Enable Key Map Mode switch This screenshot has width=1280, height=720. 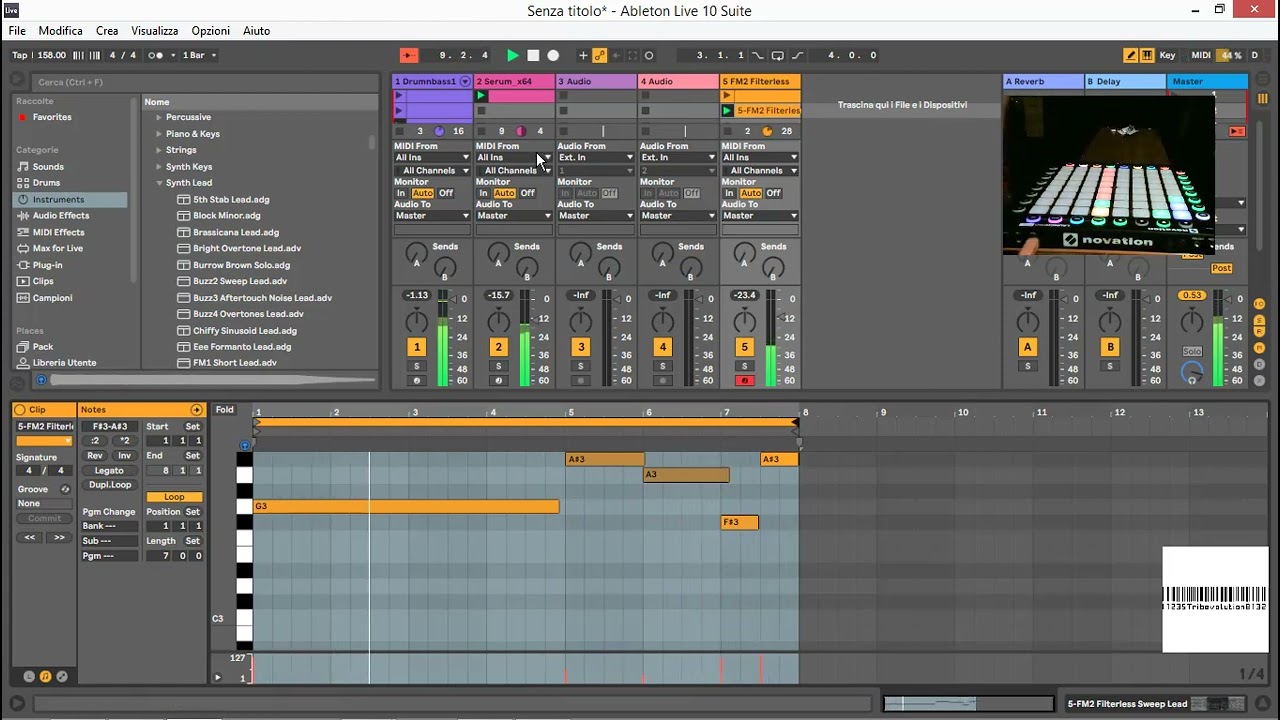coord(1167,56)
